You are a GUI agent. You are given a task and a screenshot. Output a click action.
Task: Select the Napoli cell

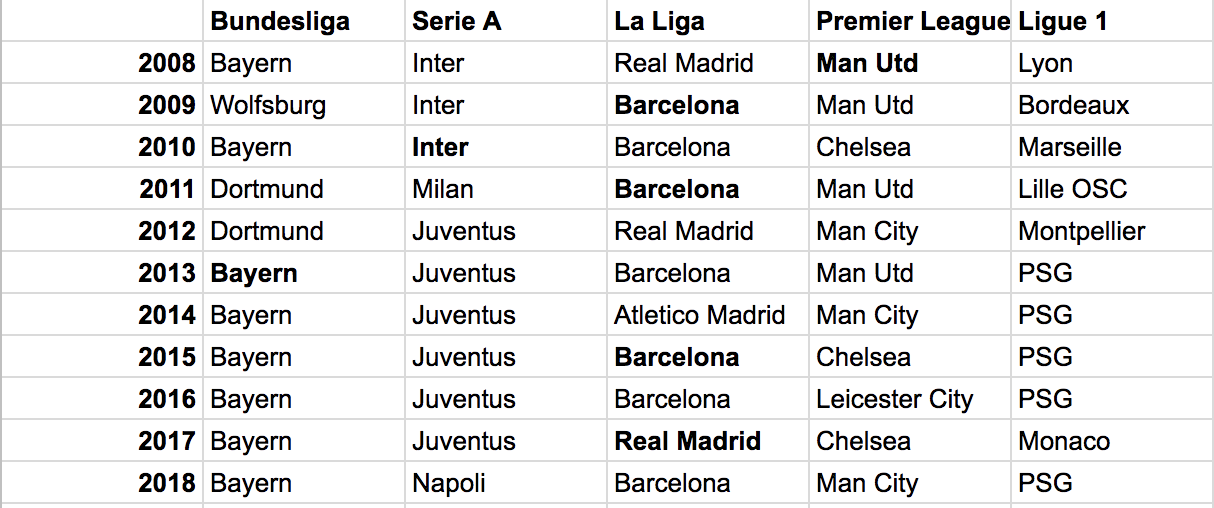coord(506,483)
